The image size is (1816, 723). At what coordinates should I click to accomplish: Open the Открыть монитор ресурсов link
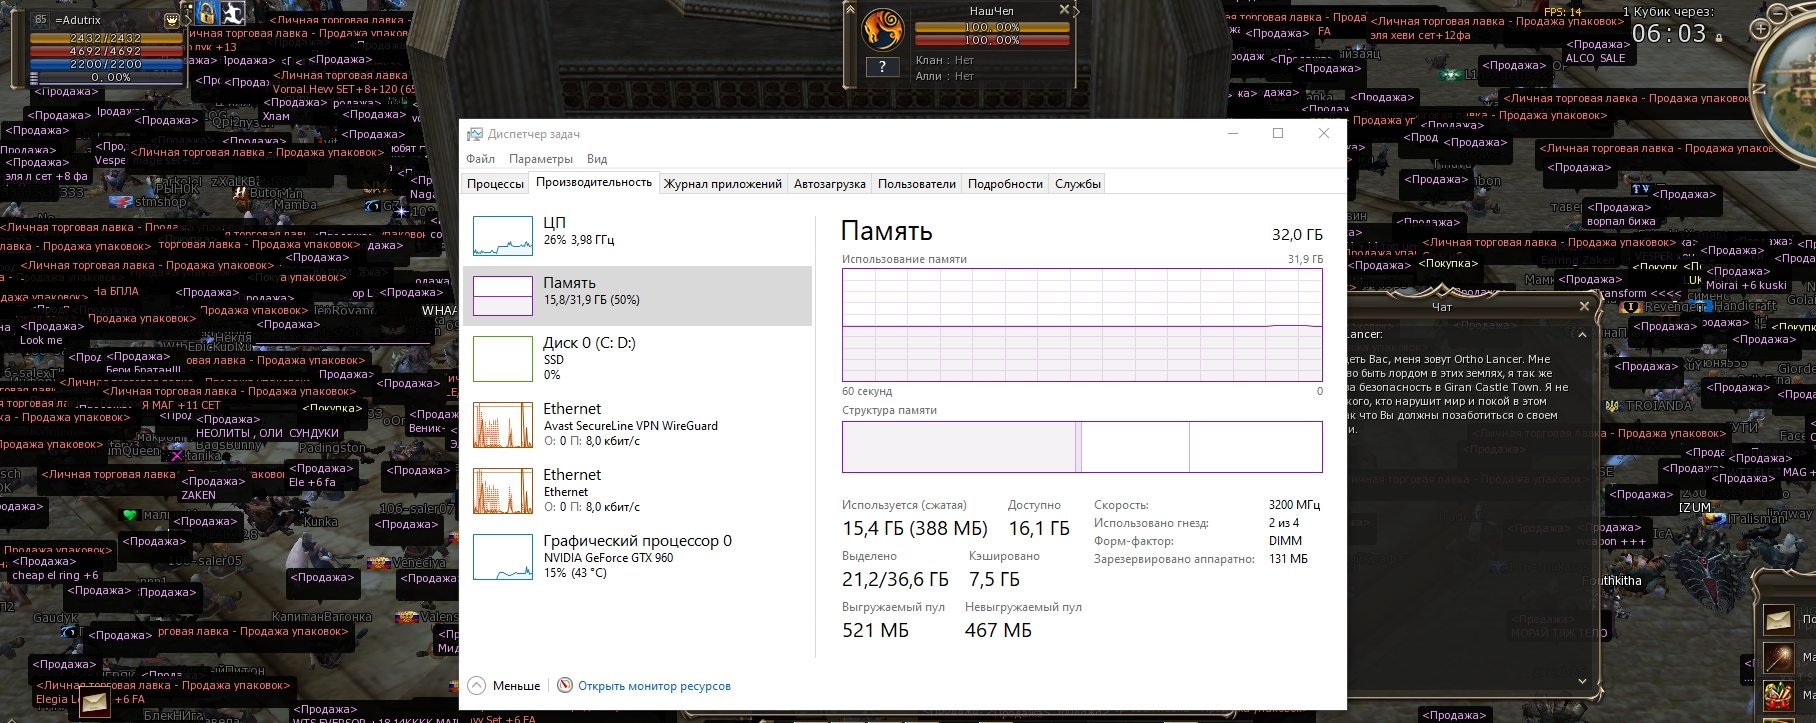click(654, 686)
